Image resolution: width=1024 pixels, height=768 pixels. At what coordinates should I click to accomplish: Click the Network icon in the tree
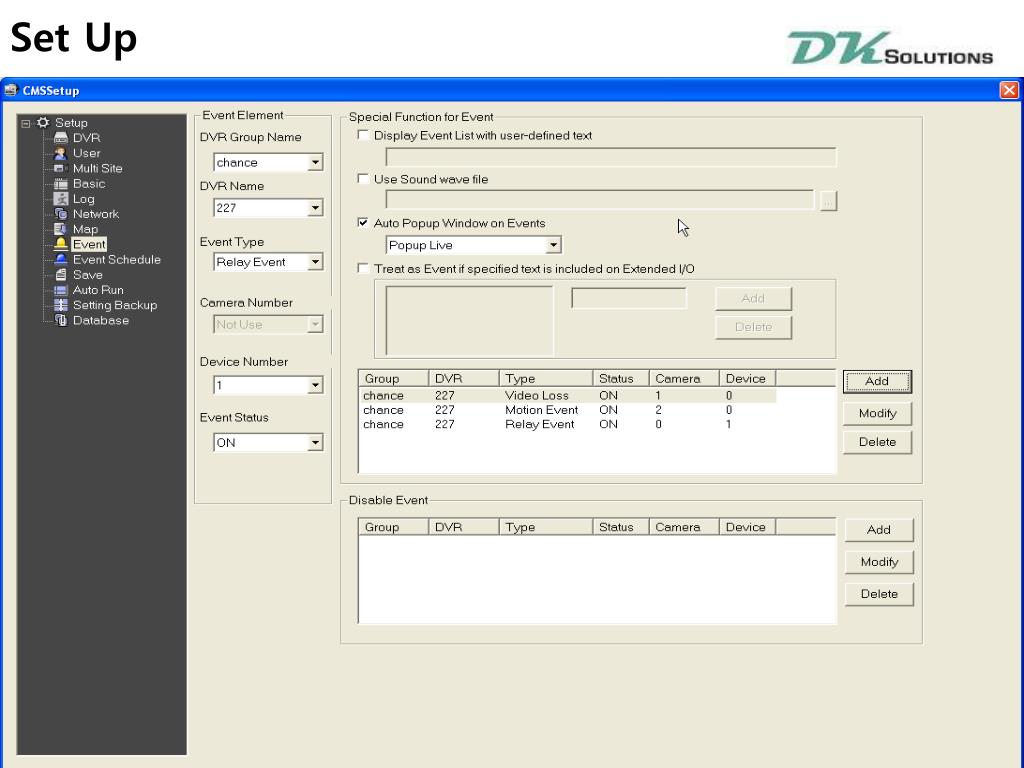pyautogui.click(x=61, y=214)
